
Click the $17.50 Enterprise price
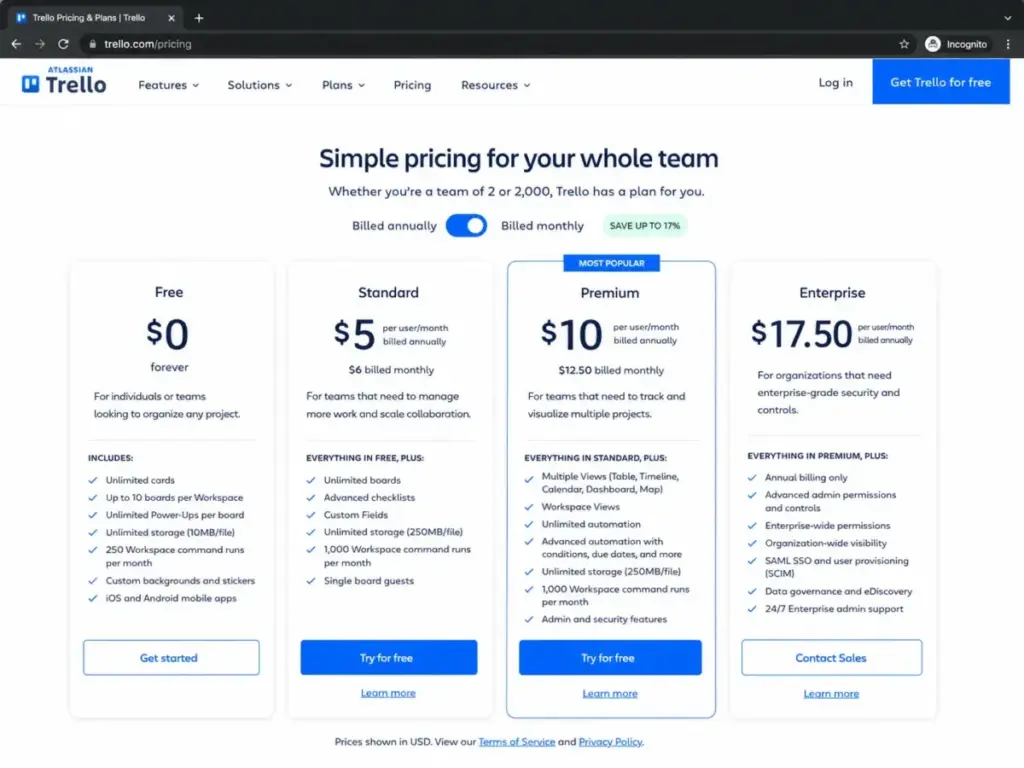801,334
